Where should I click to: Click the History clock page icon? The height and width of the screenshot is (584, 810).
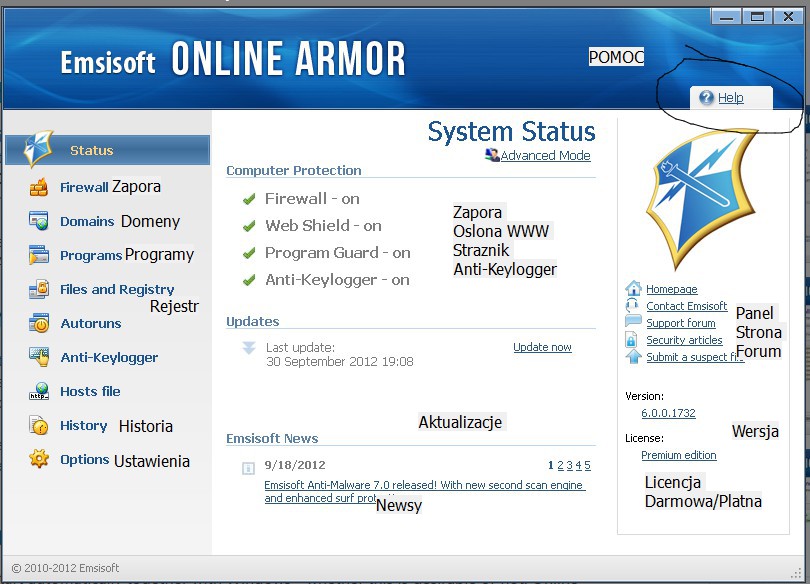pyautogui.click(x=39, y=425)
